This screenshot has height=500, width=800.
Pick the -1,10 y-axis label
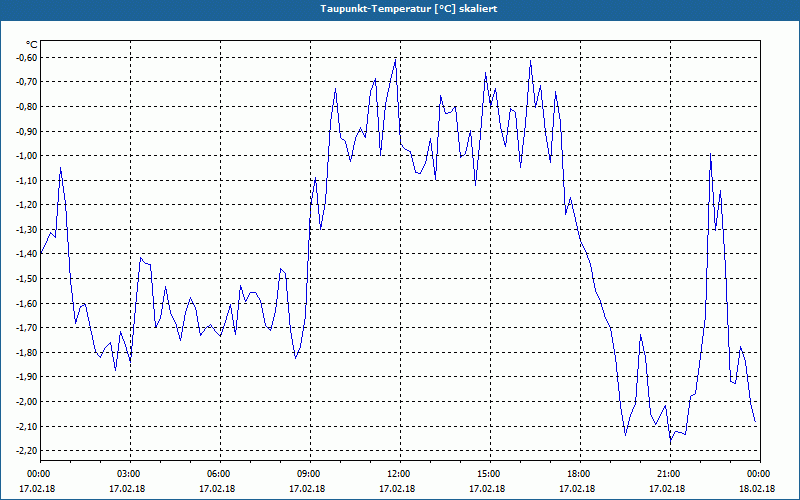coord(26,181)
